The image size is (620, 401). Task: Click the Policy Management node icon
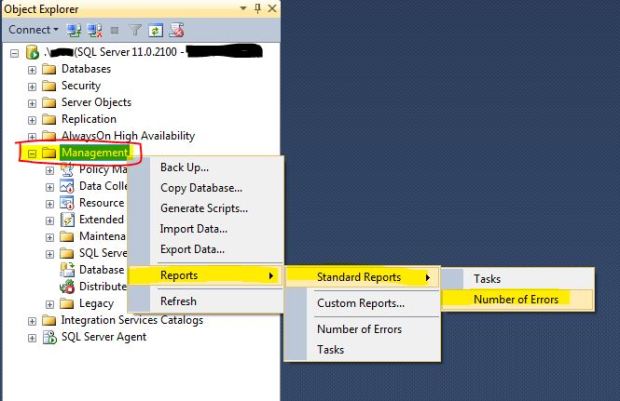67,169
